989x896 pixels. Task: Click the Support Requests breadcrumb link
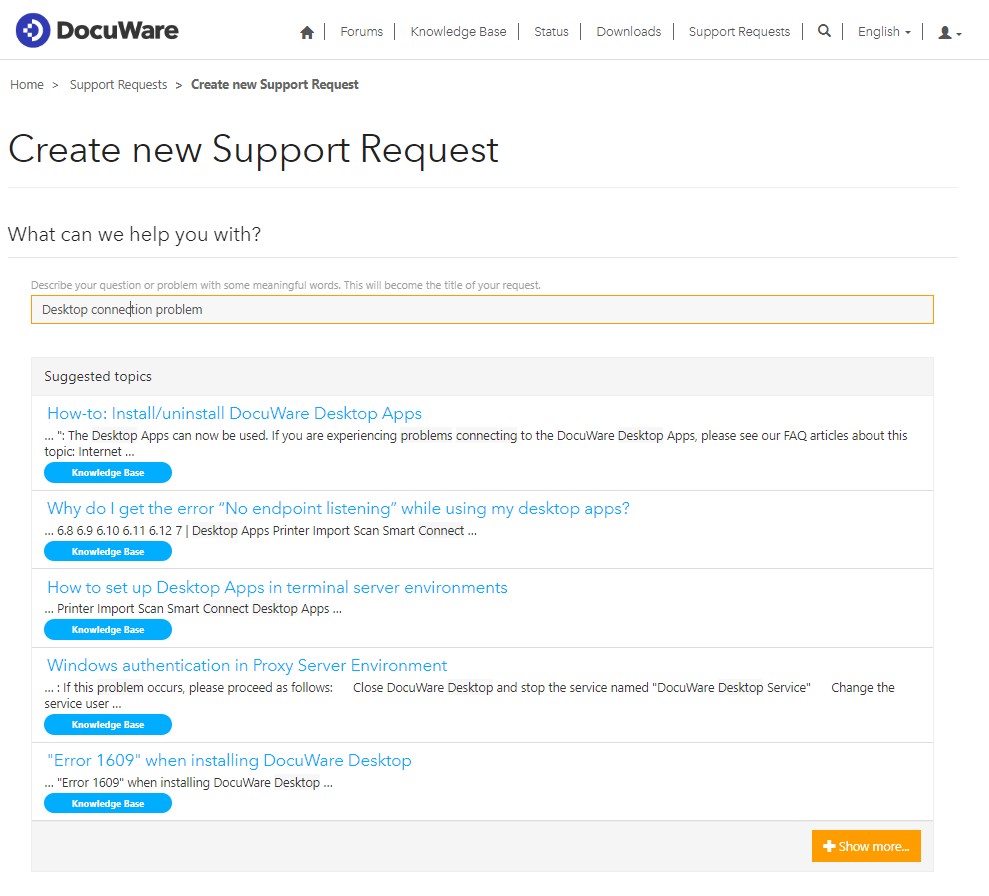[118, 84]
